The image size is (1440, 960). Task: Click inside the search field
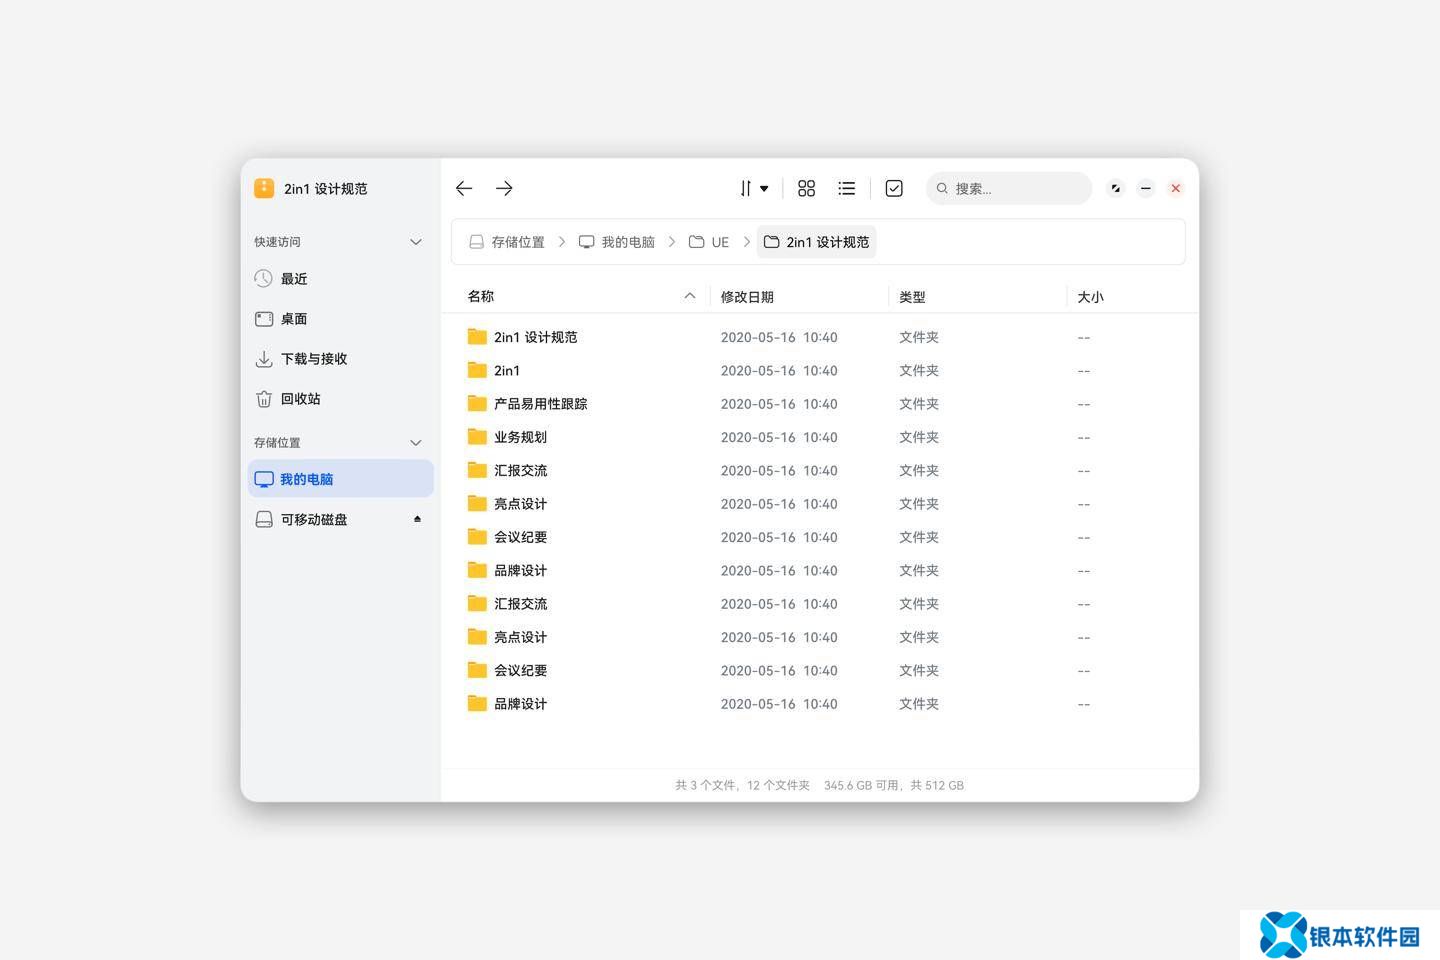coord(1015,188)
